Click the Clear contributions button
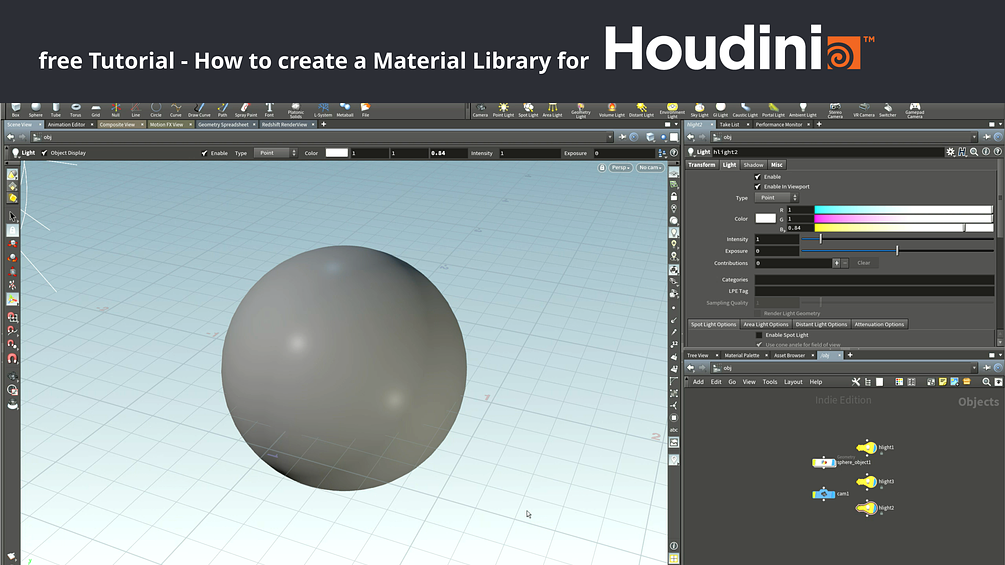 (x=864, y=263)
